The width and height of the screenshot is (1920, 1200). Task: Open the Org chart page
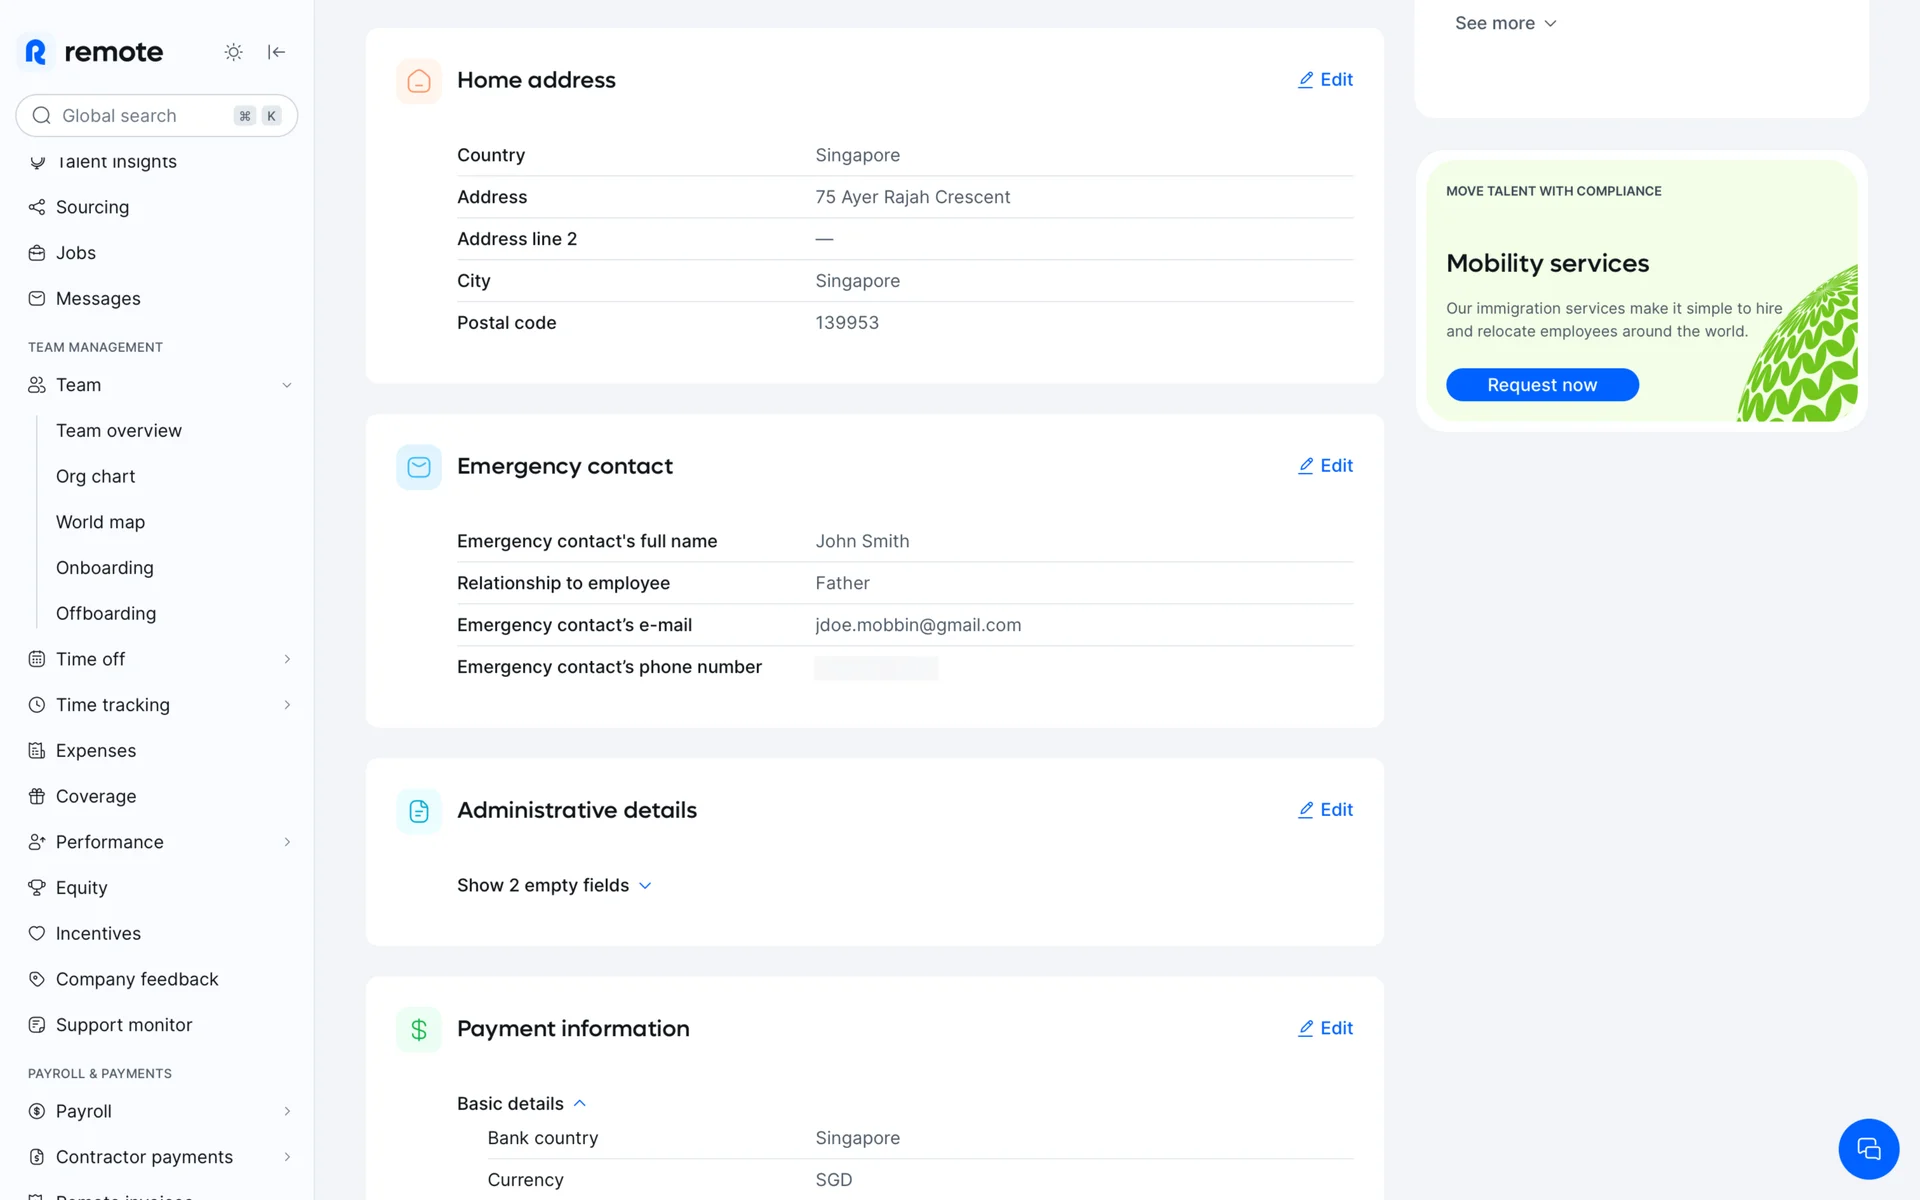96,477
